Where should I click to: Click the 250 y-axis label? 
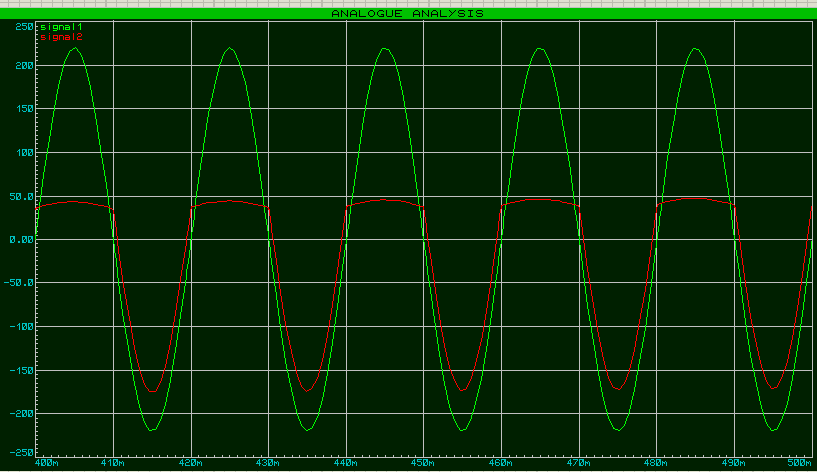[24, 27]
